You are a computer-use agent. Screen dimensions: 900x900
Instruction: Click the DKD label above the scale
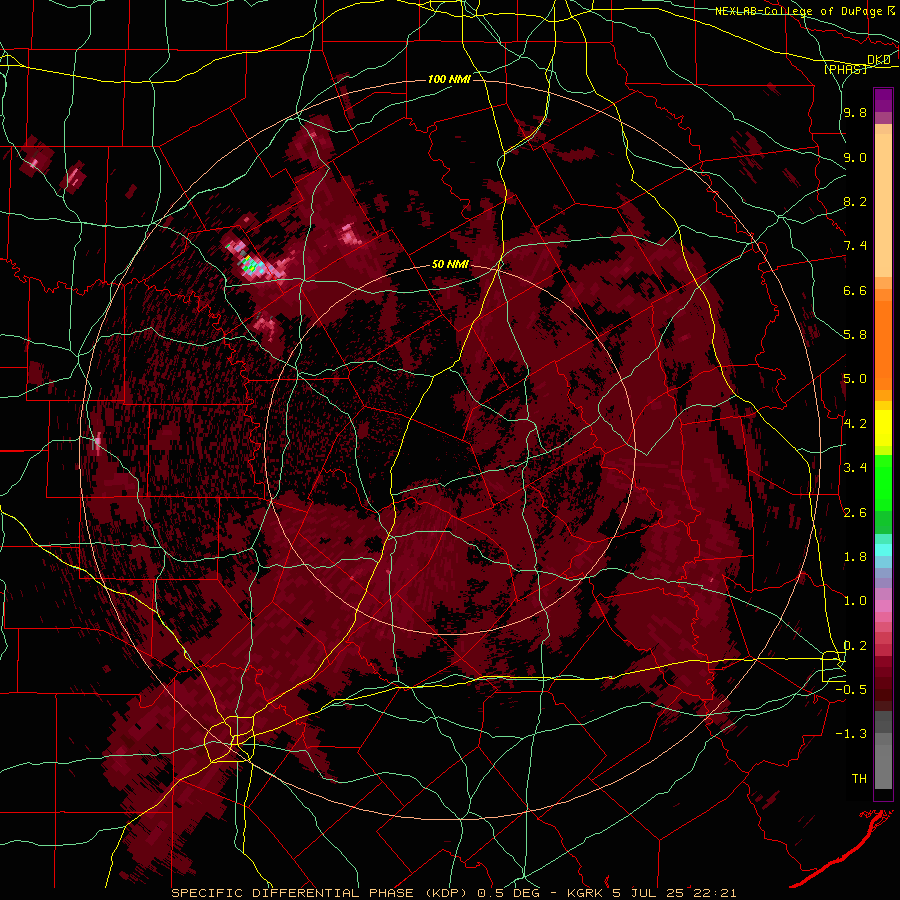point(879,60)
